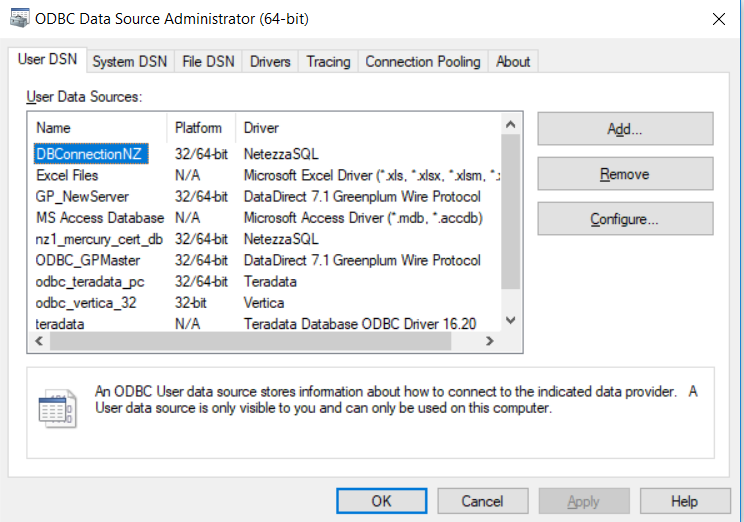Viewport: 744px width, 522px height.
Task: Click the Remove button
Action: tap(625, 174)
